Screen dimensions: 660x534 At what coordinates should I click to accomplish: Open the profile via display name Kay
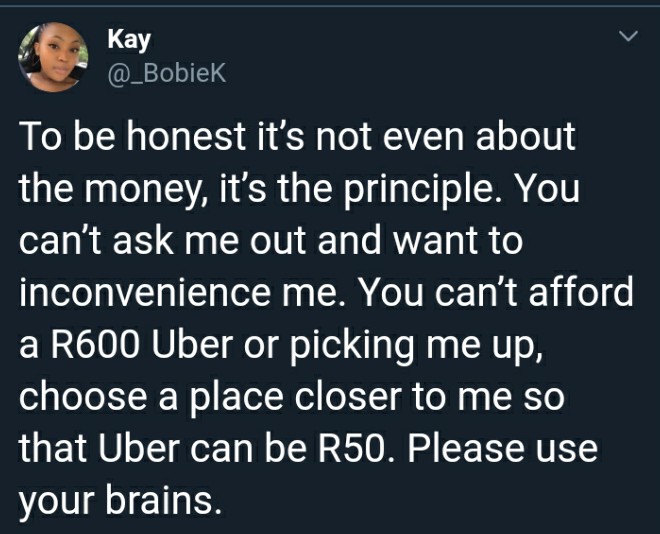[129, 40]
